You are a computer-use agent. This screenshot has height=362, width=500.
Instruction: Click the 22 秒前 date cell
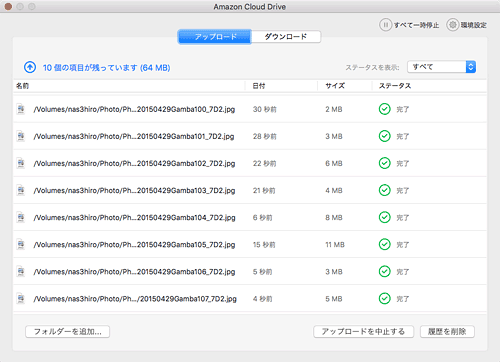point(265,164)
